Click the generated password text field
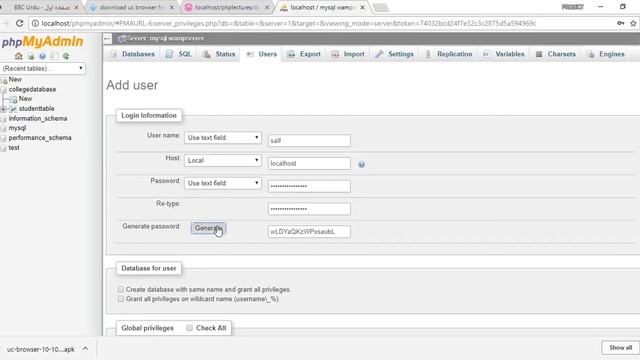The image size is (640, 360). (309, 231)
